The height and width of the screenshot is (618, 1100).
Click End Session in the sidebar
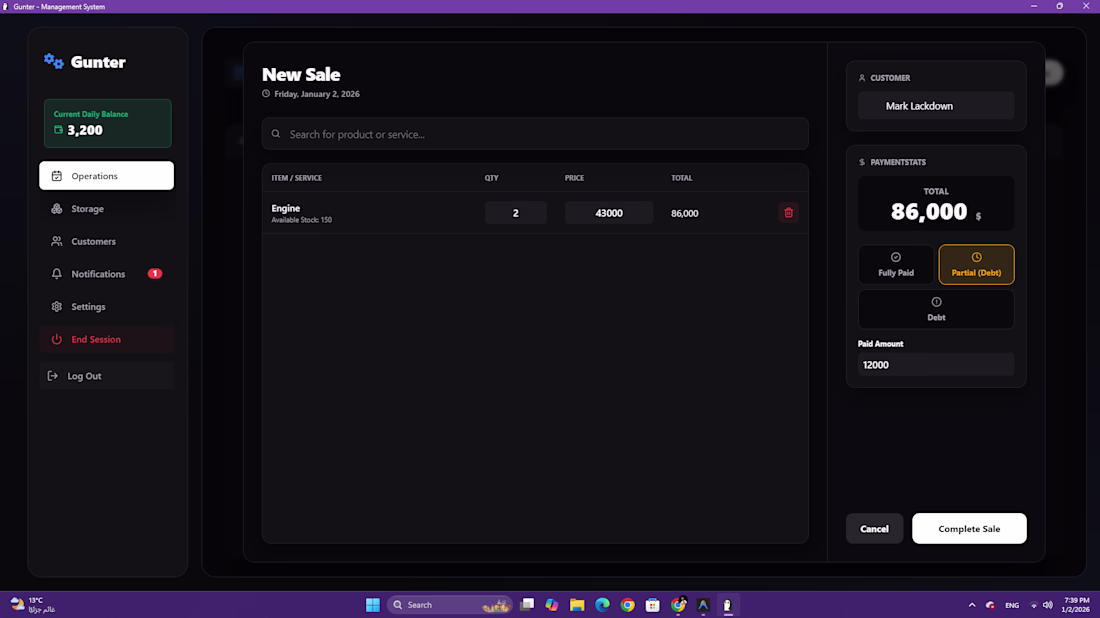pos(107,340)
